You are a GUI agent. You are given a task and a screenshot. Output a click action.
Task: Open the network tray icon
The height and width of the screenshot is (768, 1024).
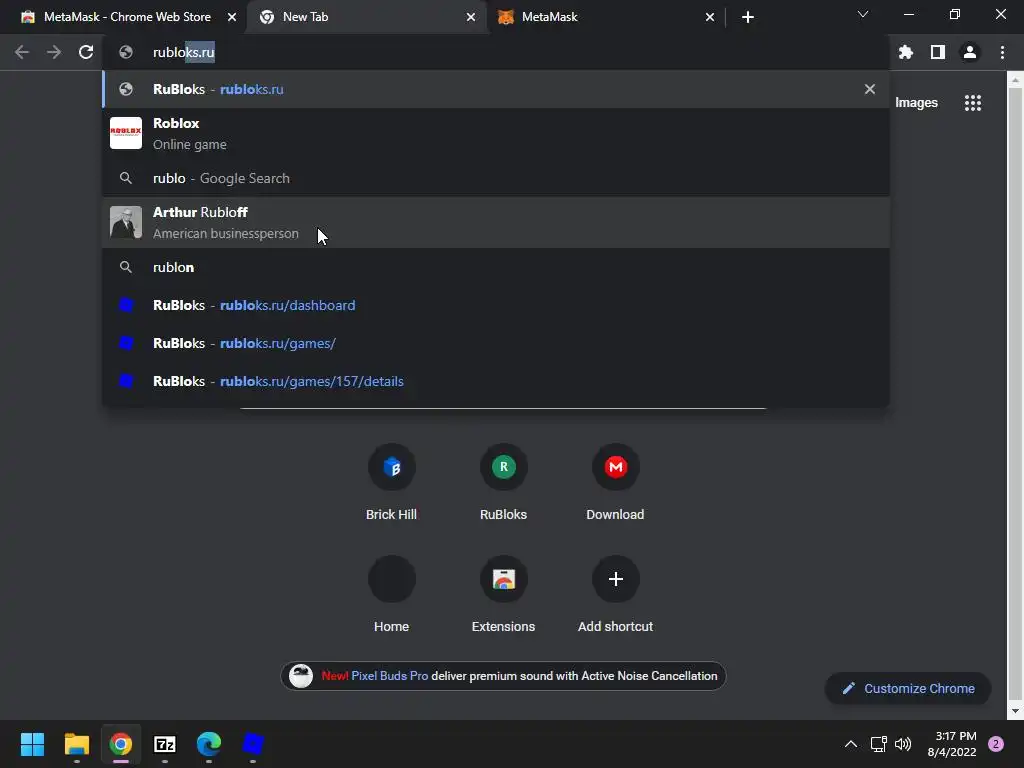[878, 744]
